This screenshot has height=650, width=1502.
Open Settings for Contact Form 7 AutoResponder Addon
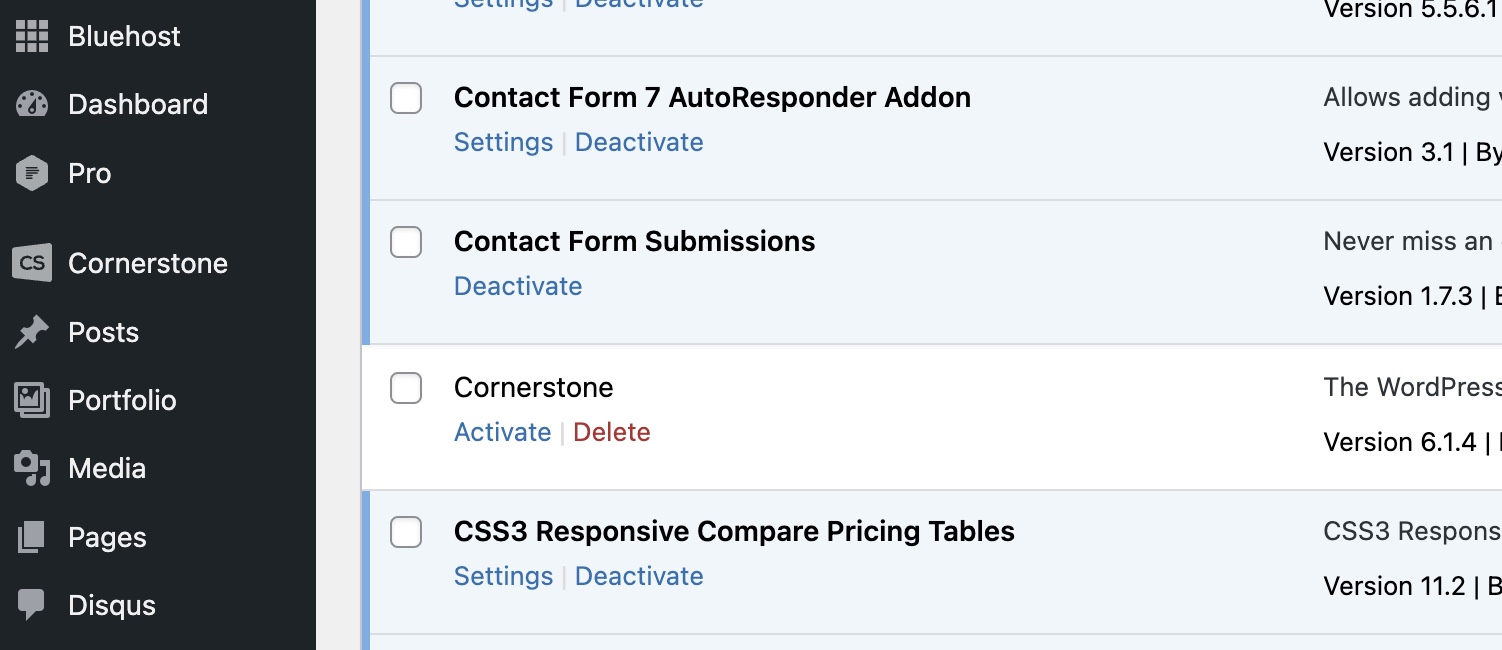tap(503, 142)
